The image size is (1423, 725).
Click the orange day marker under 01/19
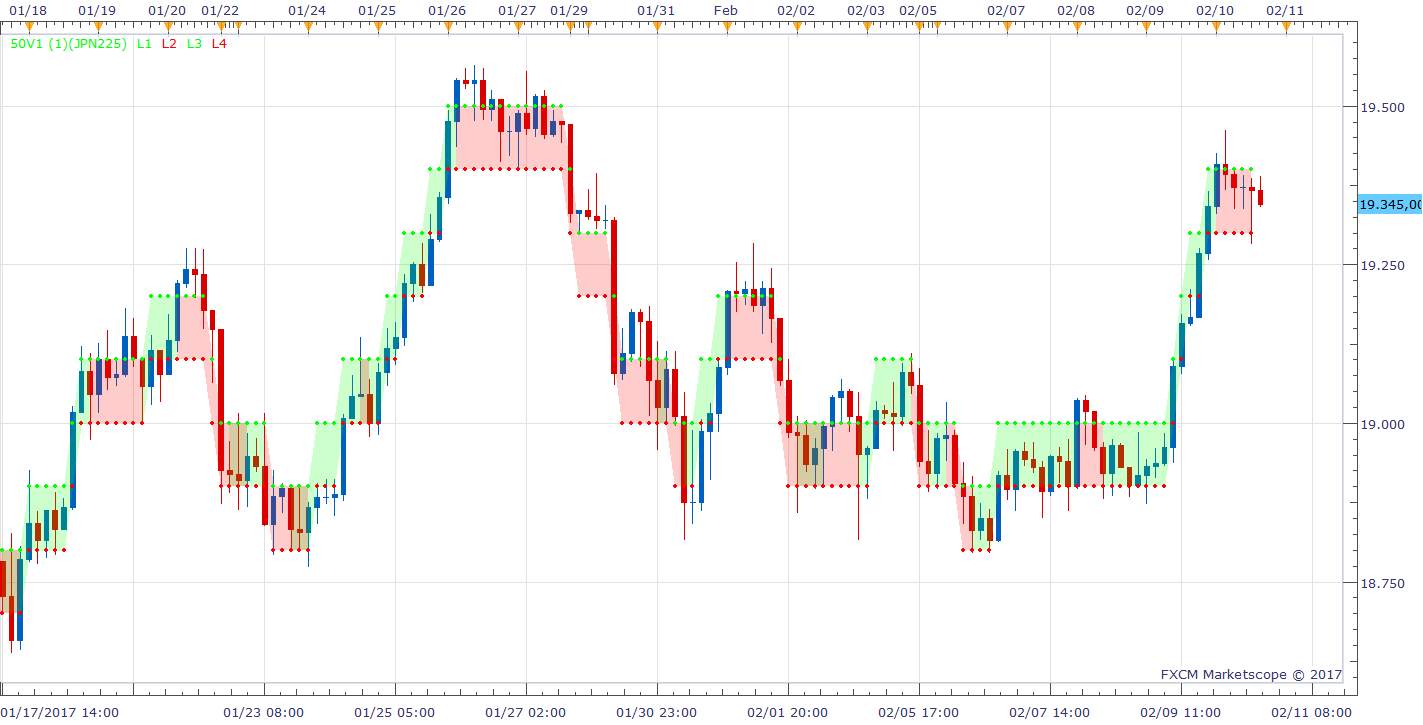(x=97, y=28)
